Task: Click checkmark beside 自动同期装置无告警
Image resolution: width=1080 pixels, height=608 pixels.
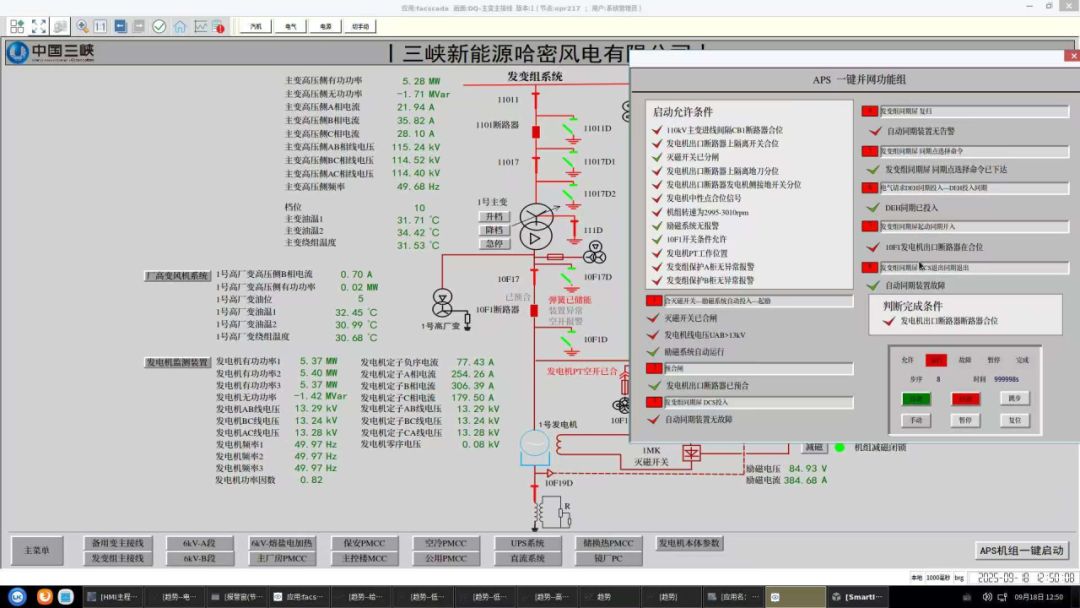Action: click(x=875, y=131)
